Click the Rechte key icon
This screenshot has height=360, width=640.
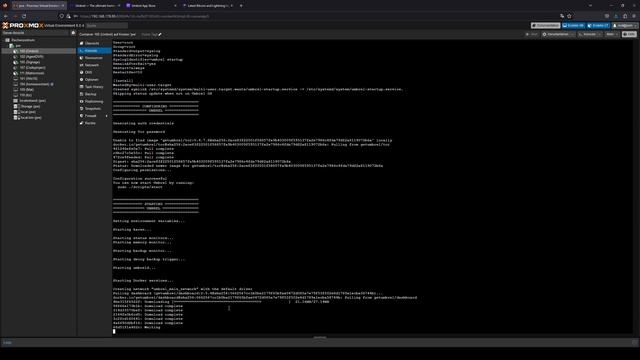(82, 123)
